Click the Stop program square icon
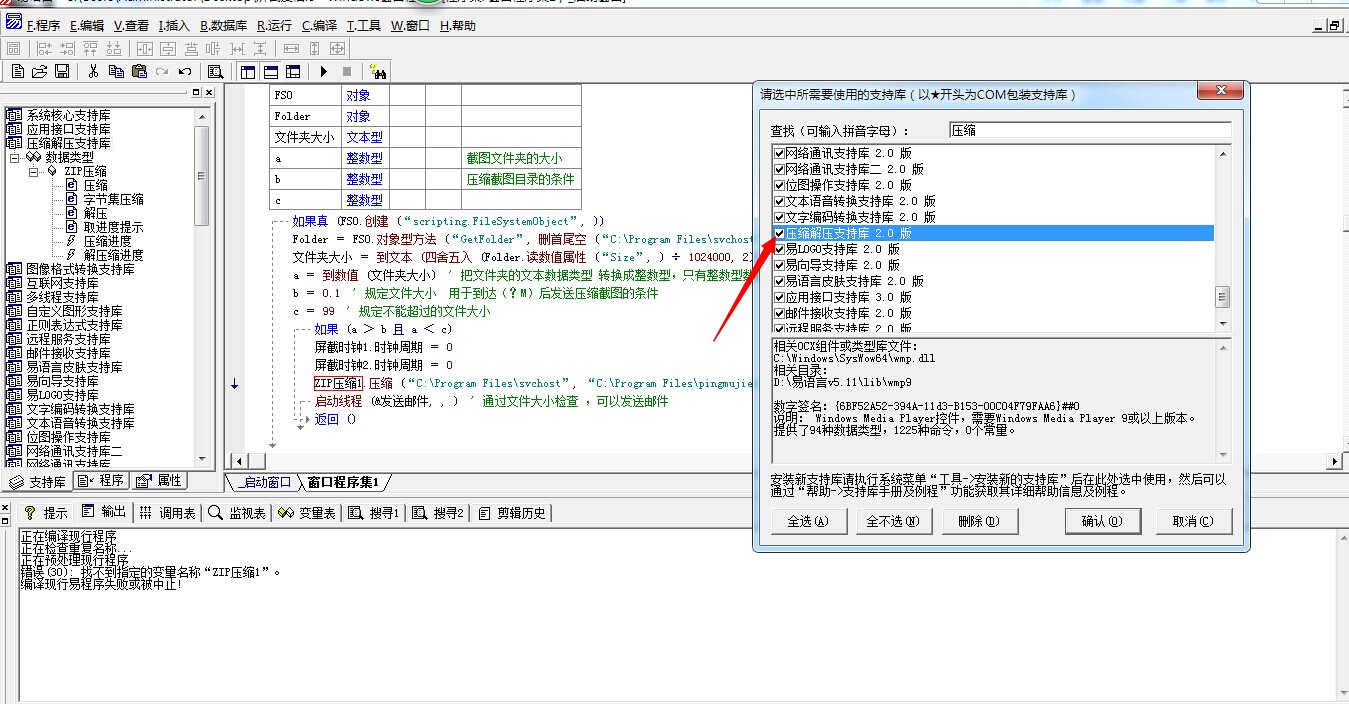Screen dimensions: 1349x704 pos(347,71)
